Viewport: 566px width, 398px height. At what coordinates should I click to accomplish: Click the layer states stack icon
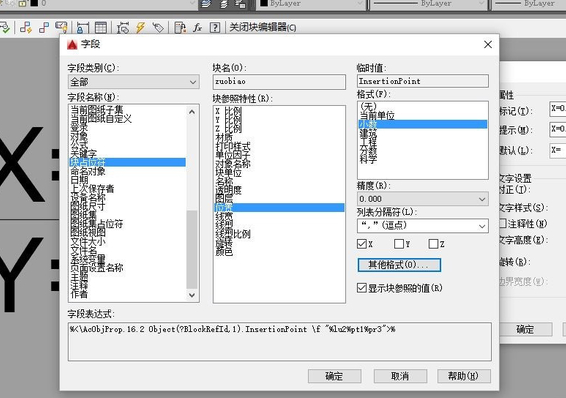point(223,4)
